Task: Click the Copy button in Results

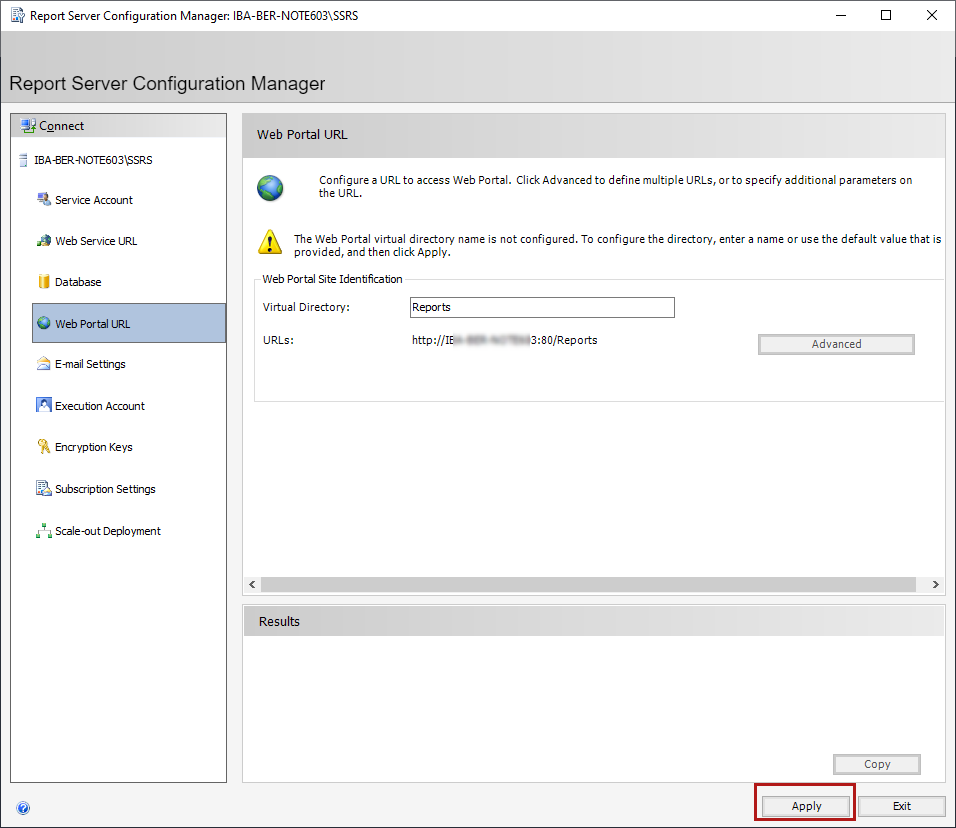Action: (876, 764)
